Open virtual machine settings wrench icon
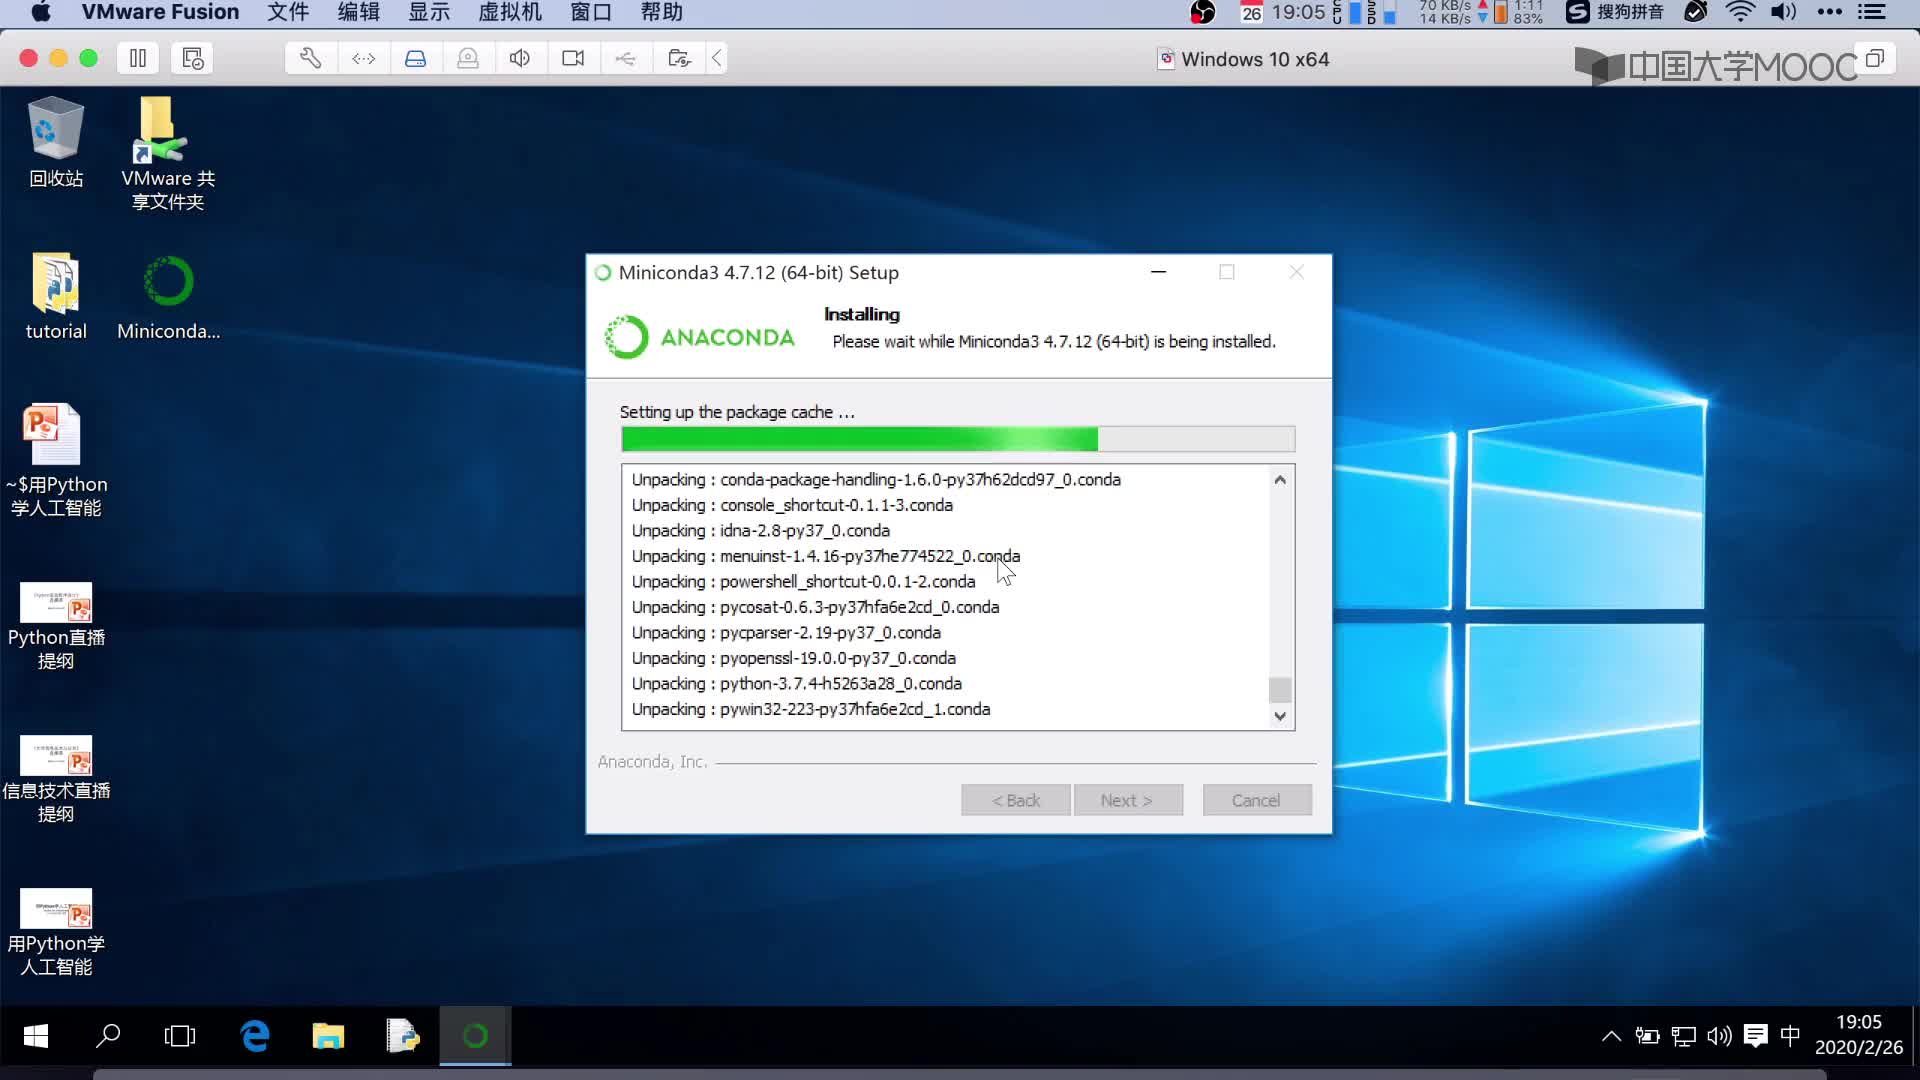Image resolution: width=1920 pixels, height=1080 pixels. pyautogui.click(x=311, y=58)
